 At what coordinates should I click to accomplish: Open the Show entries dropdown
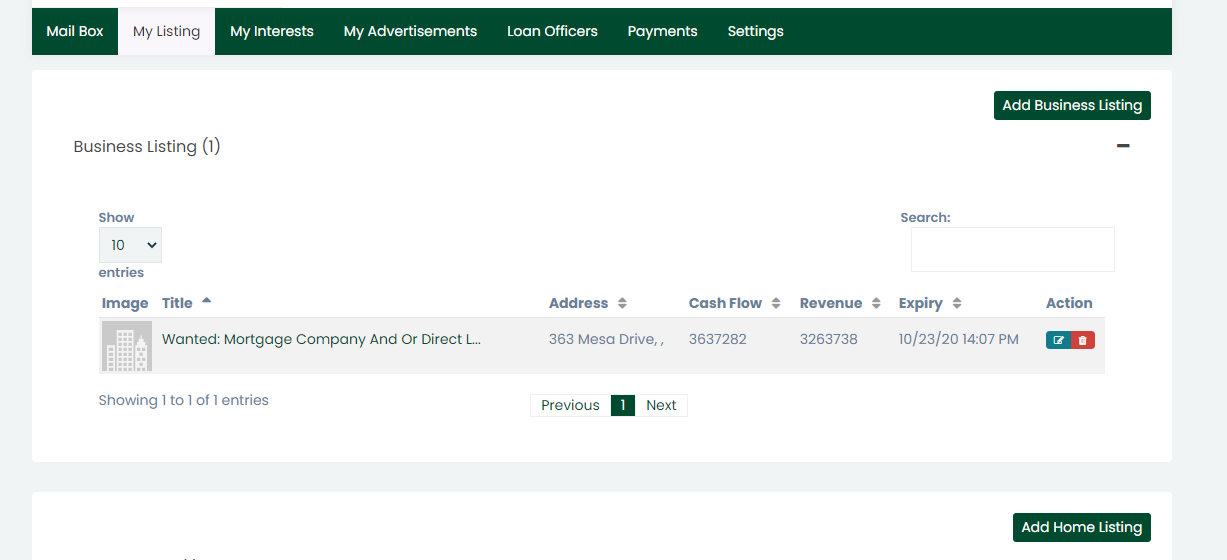130,245
